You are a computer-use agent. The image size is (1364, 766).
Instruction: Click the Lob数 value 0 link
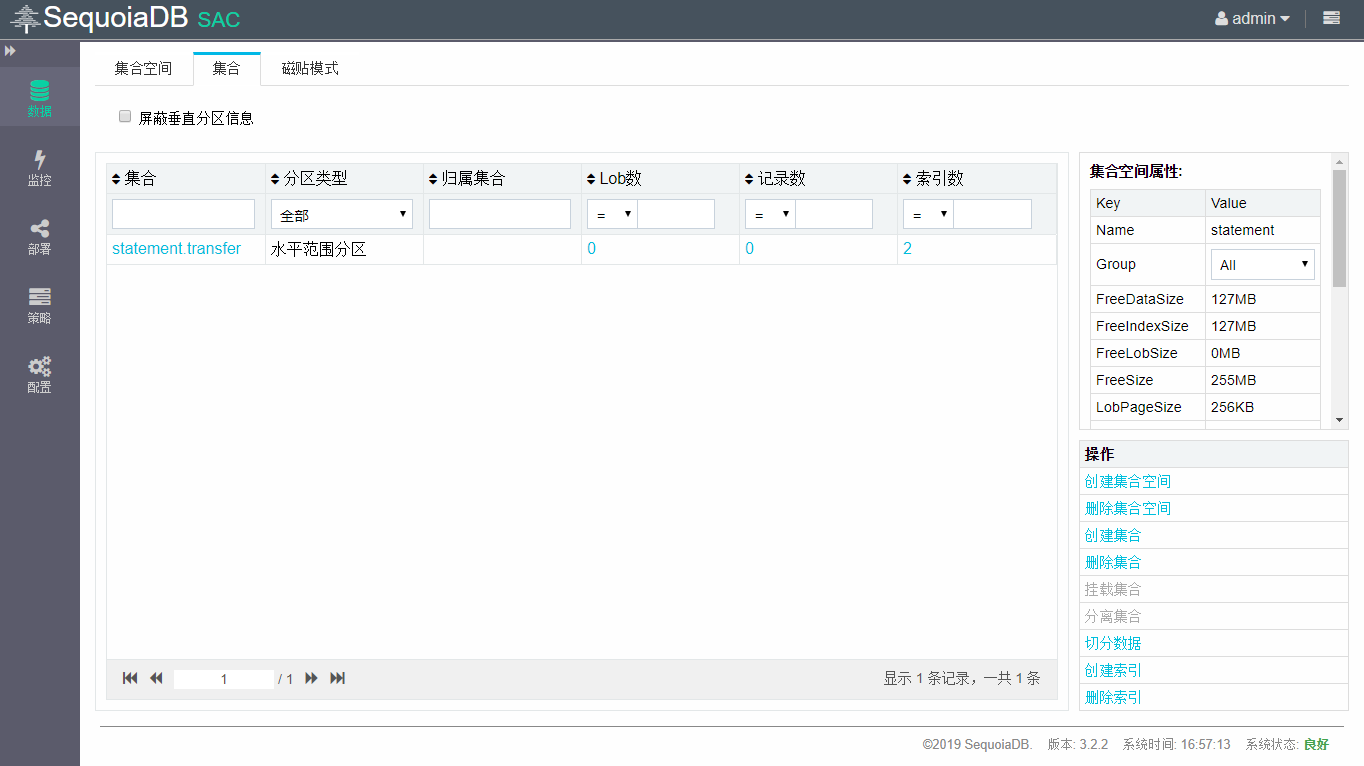(x=591, y=249)
